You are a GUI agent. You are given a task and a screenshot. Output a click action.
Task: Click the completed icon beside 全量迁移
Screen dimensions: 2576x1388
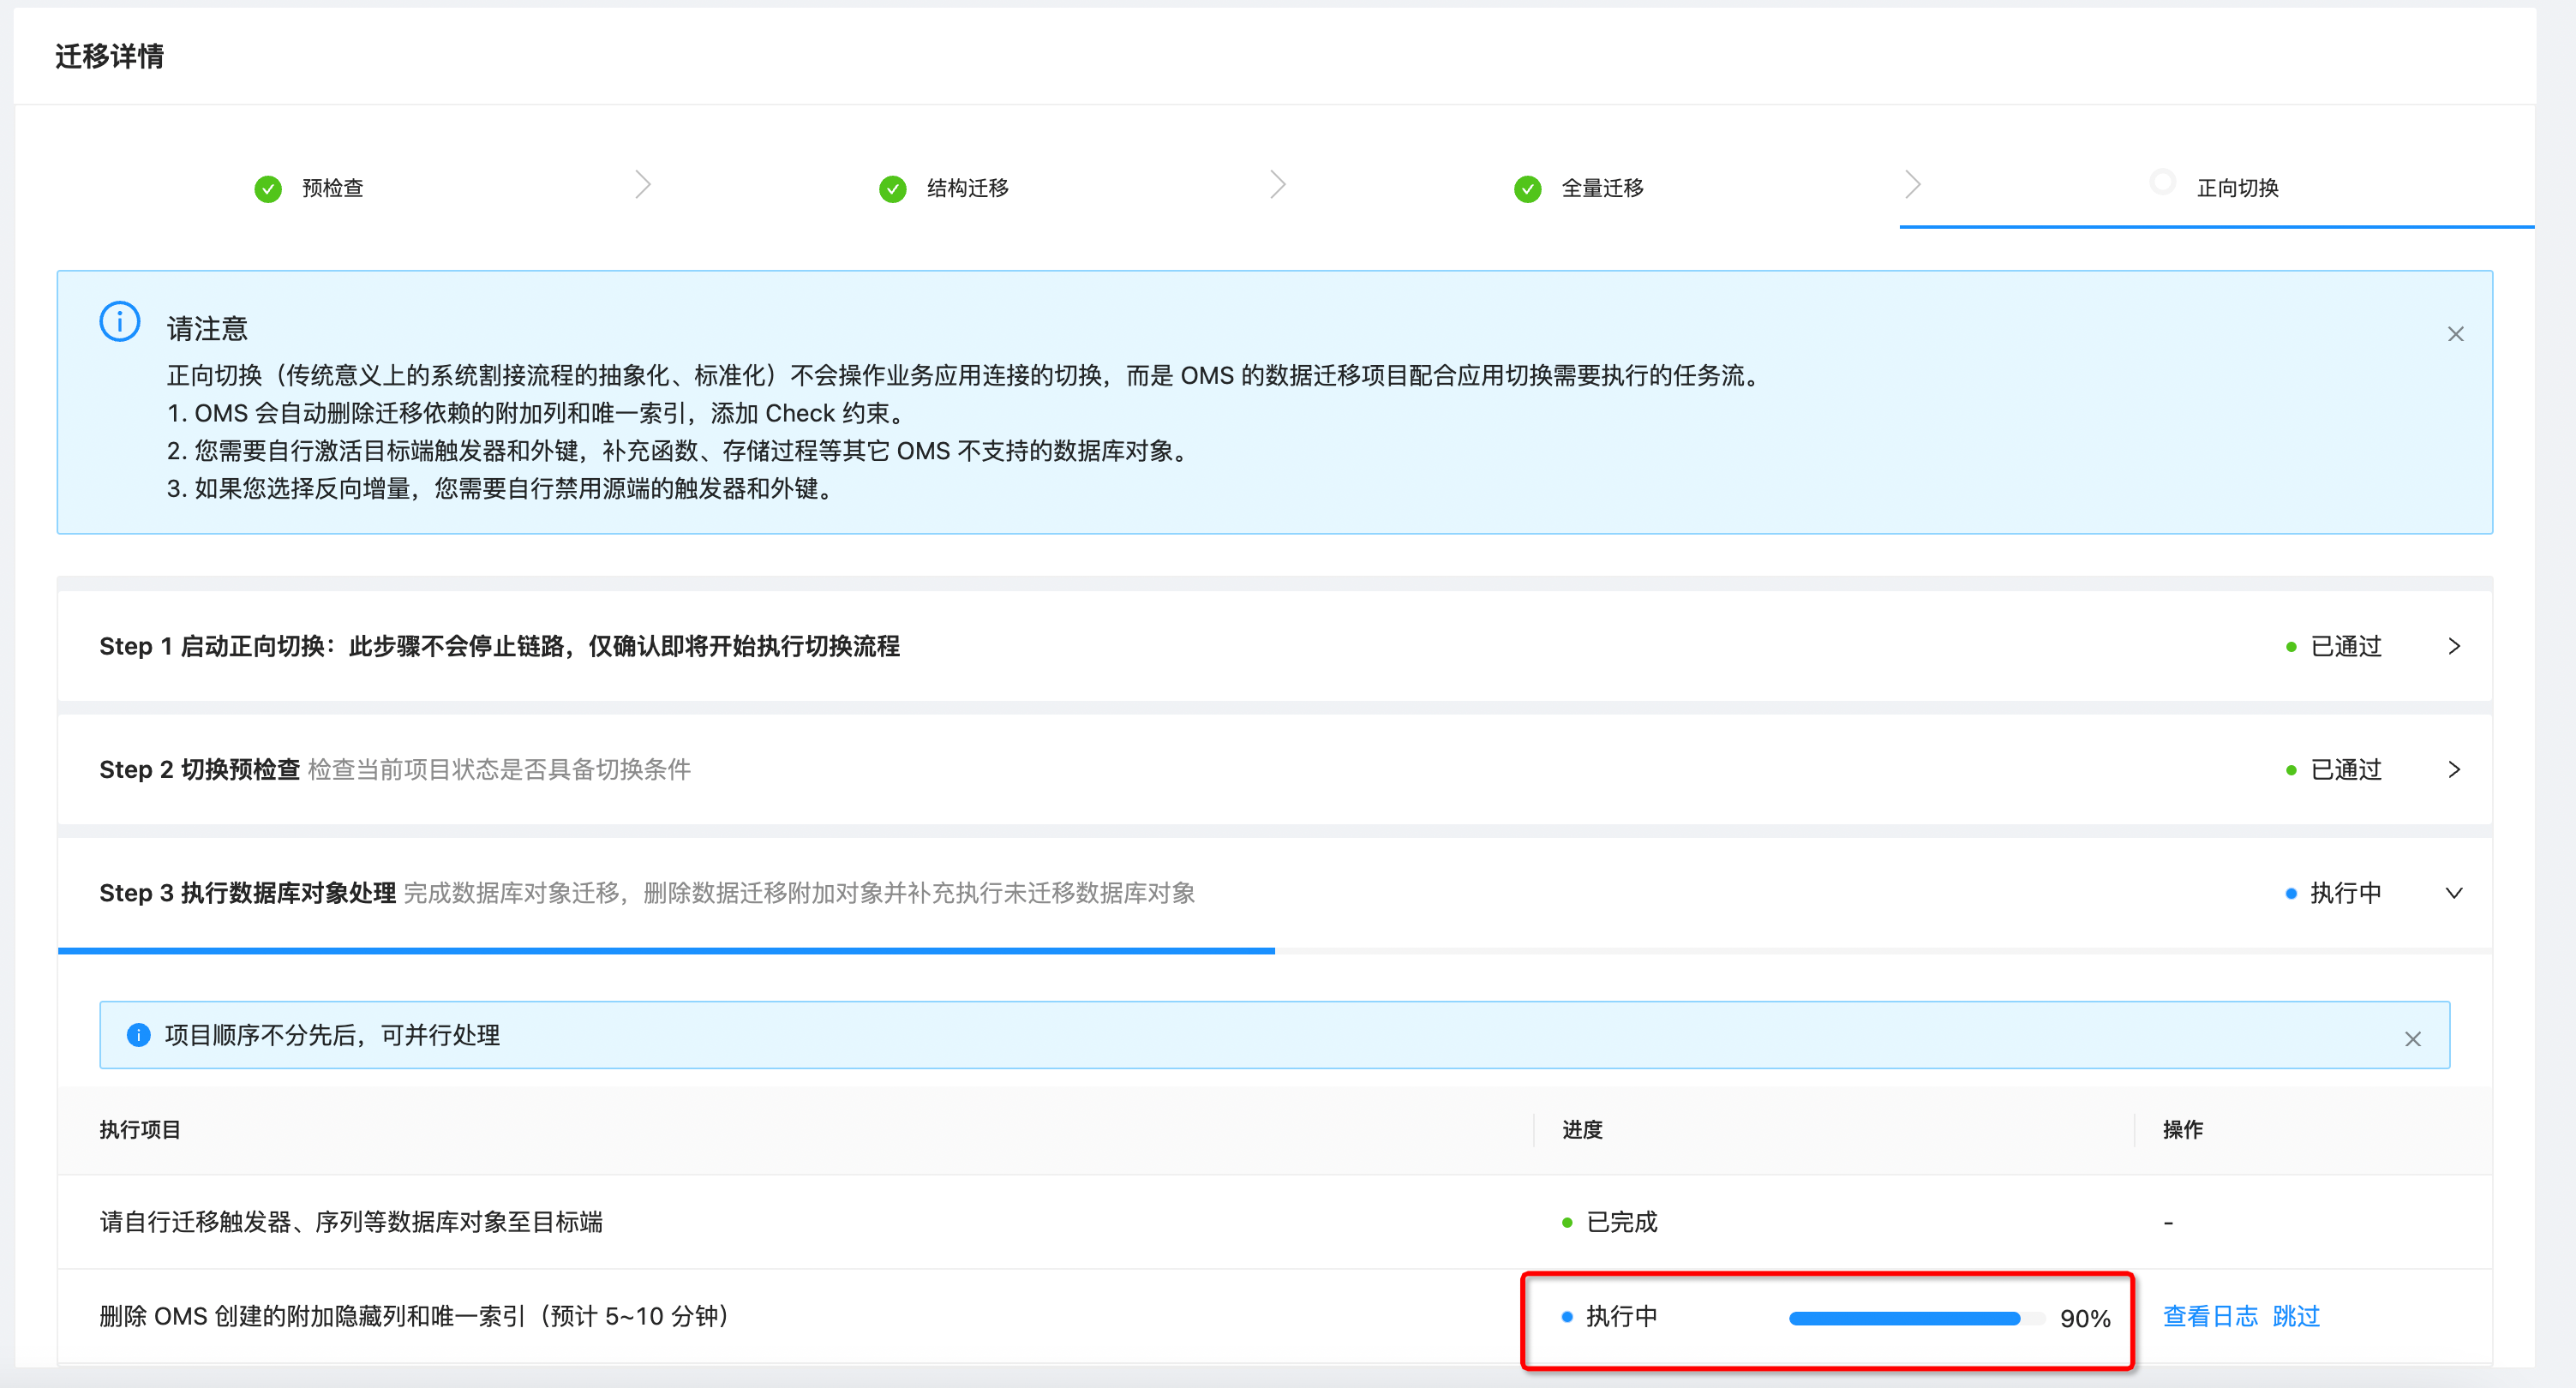click(x=1526, y=188)
